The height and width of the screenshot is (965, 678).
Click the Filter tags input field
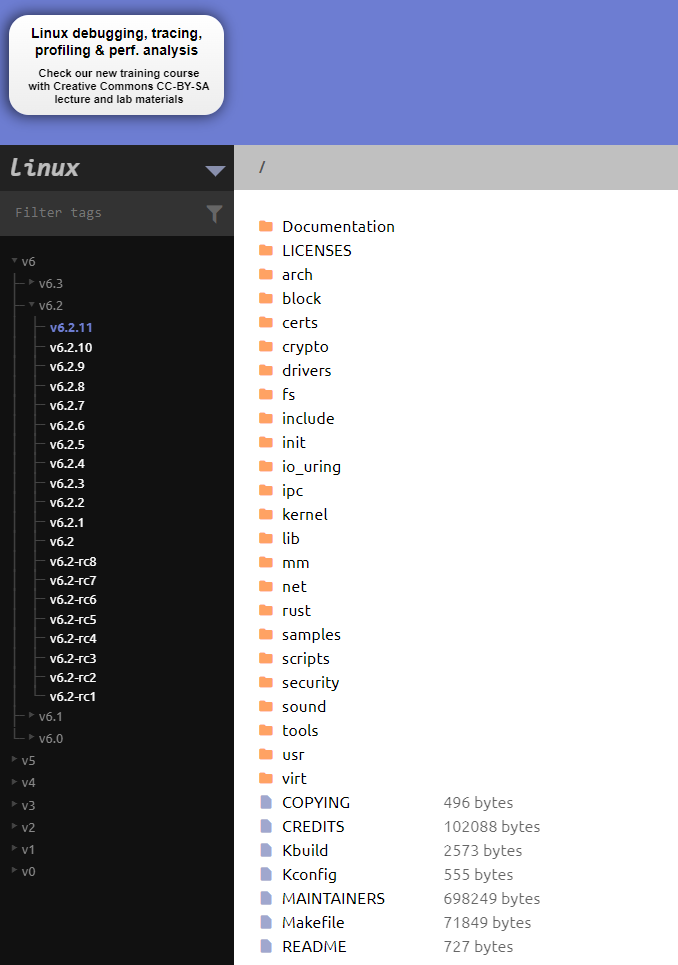pos(105,213)
